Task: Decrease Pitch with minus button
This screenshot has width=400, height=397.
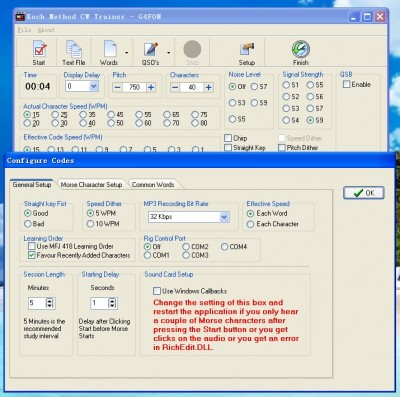Action: tap(117, 88)
